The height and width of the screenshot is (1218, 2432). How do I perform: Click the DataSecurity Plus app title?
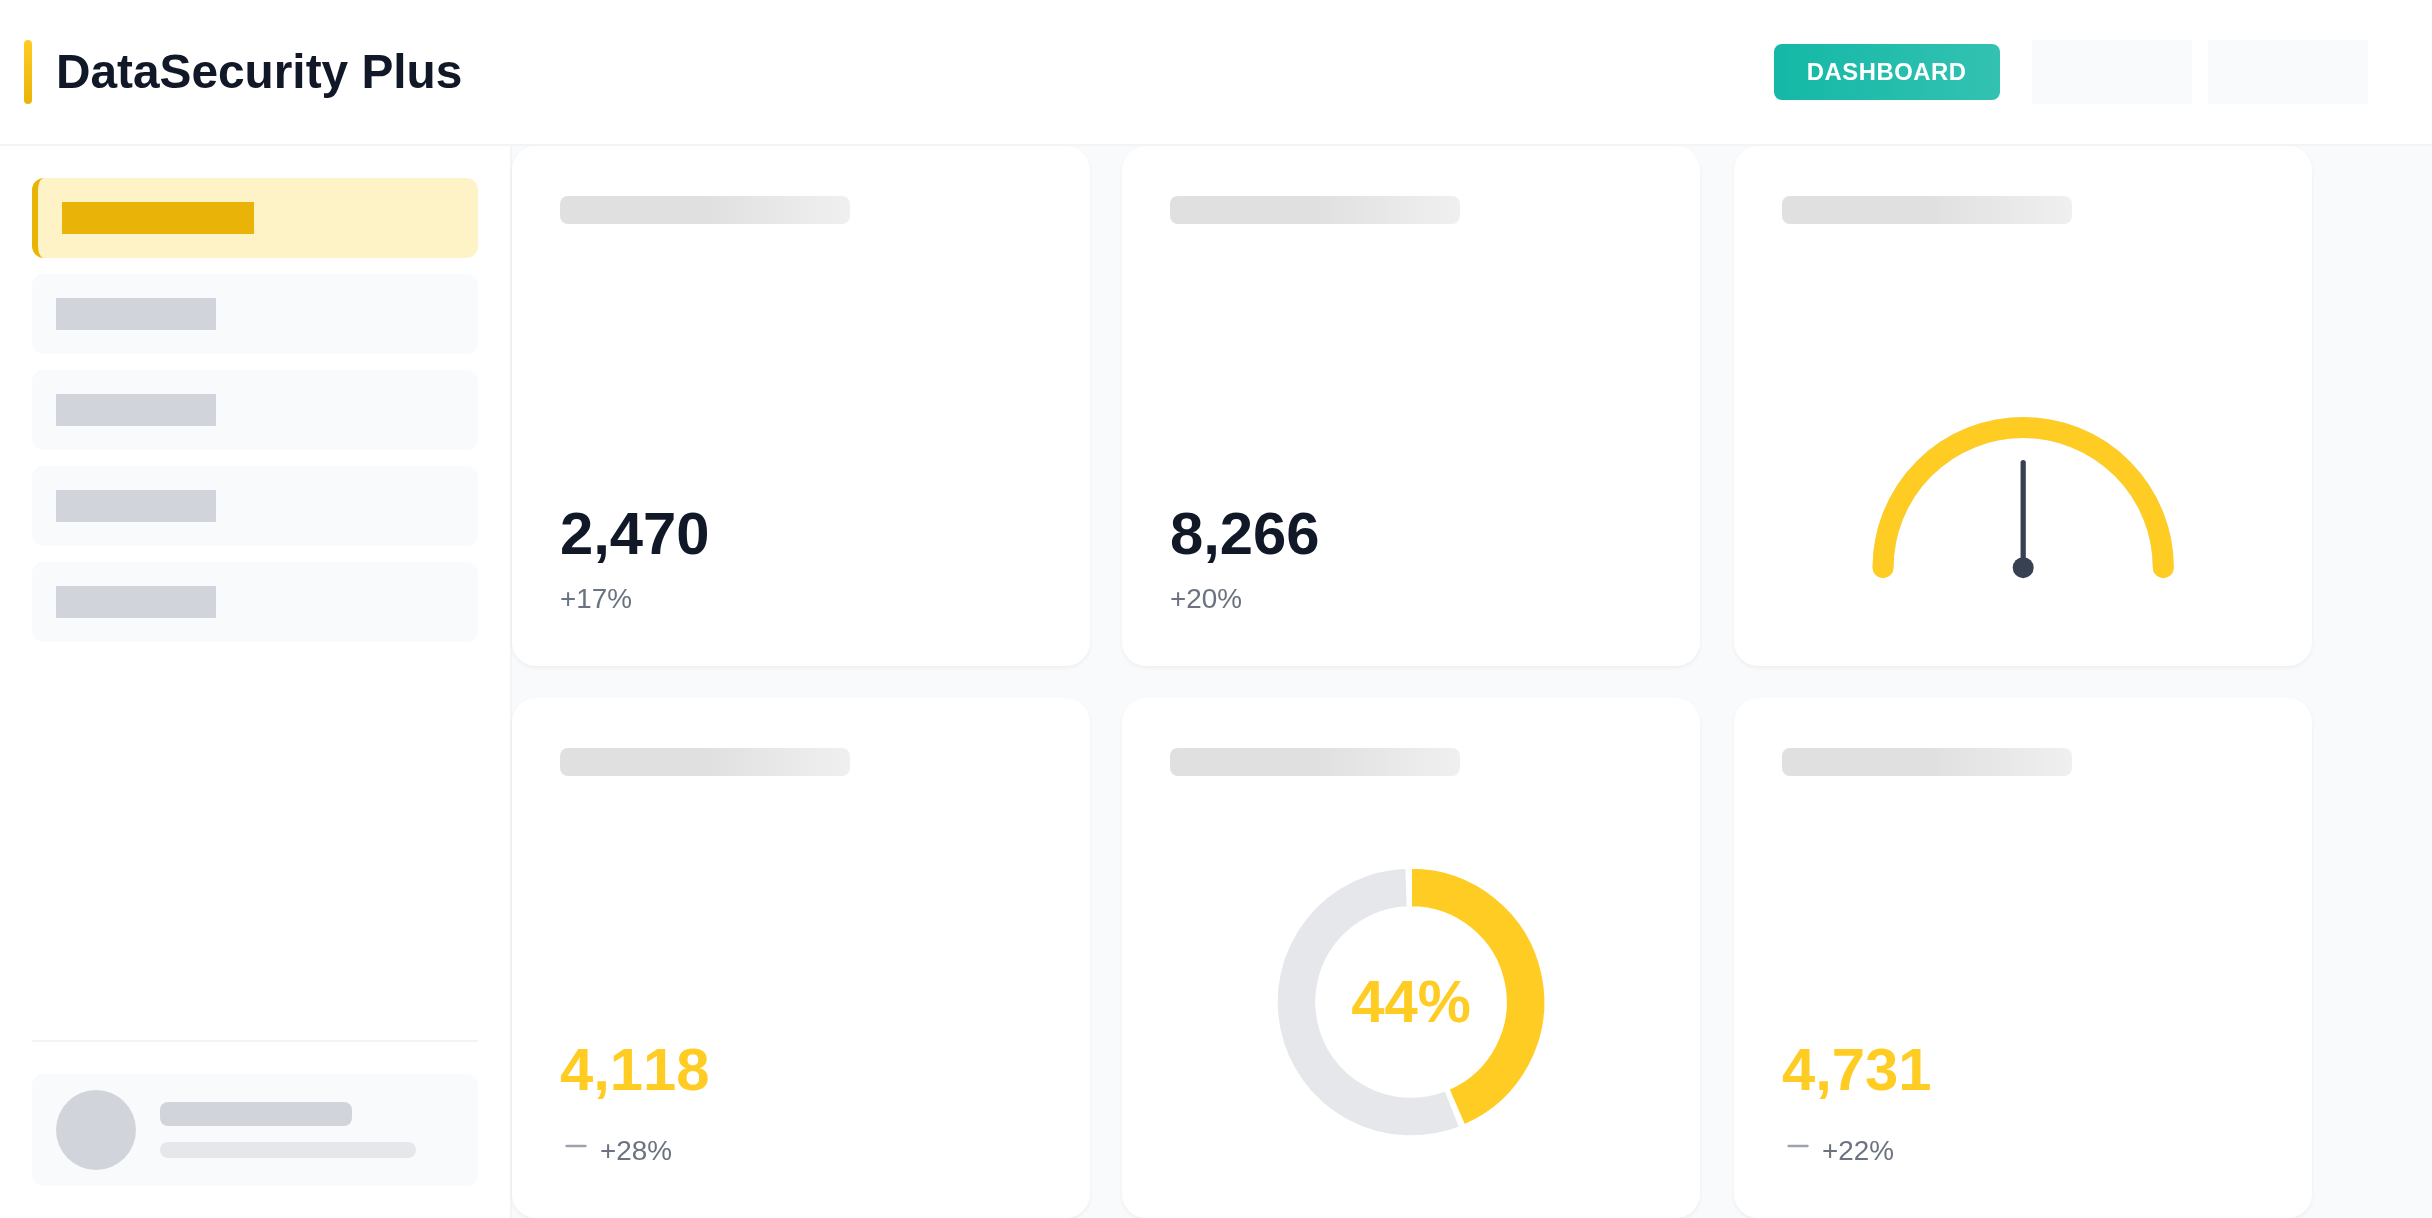(x=258, y=72)
